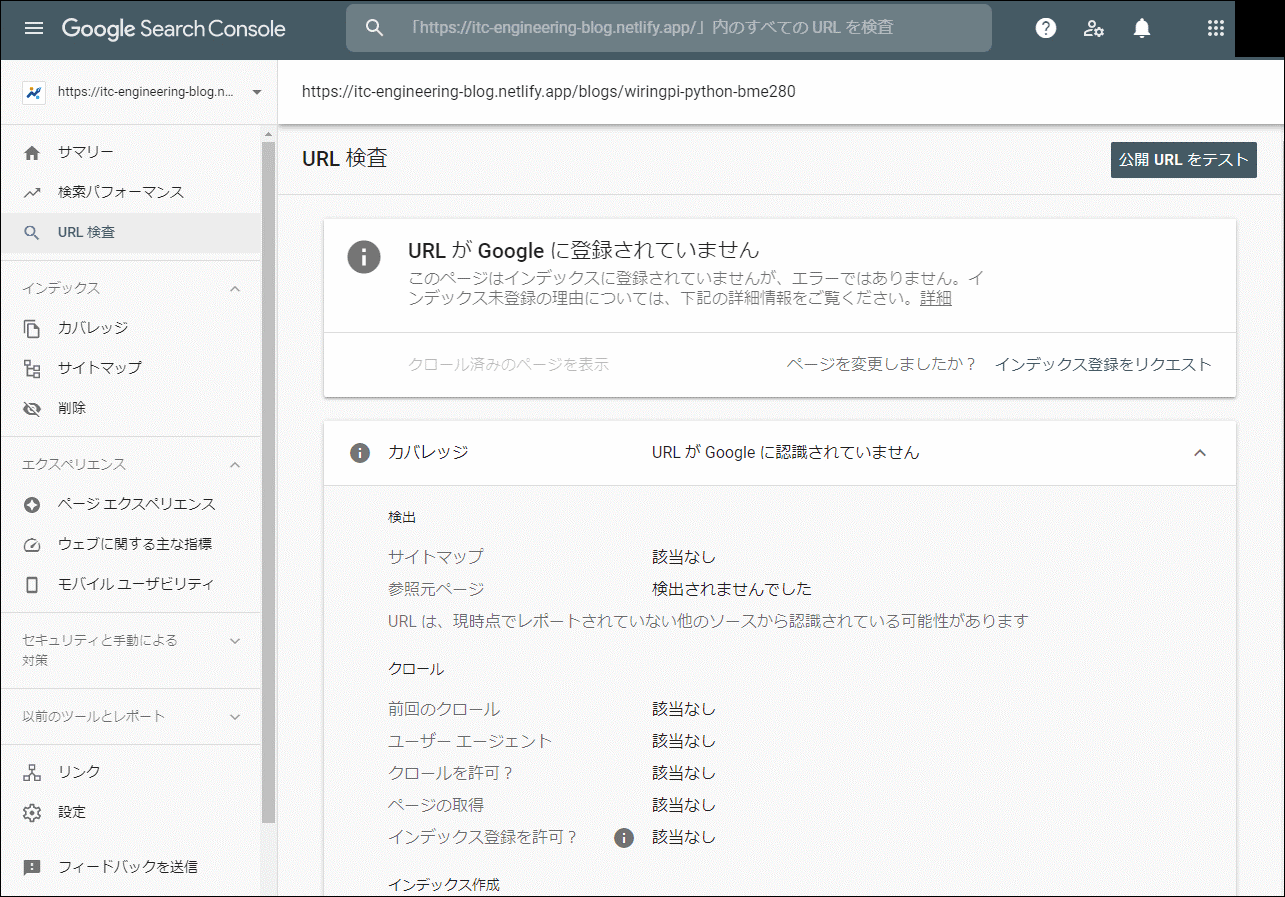Collapse the インデックス sidebar section
Screen dimensions: 1285x897
[x=235, y=288]
